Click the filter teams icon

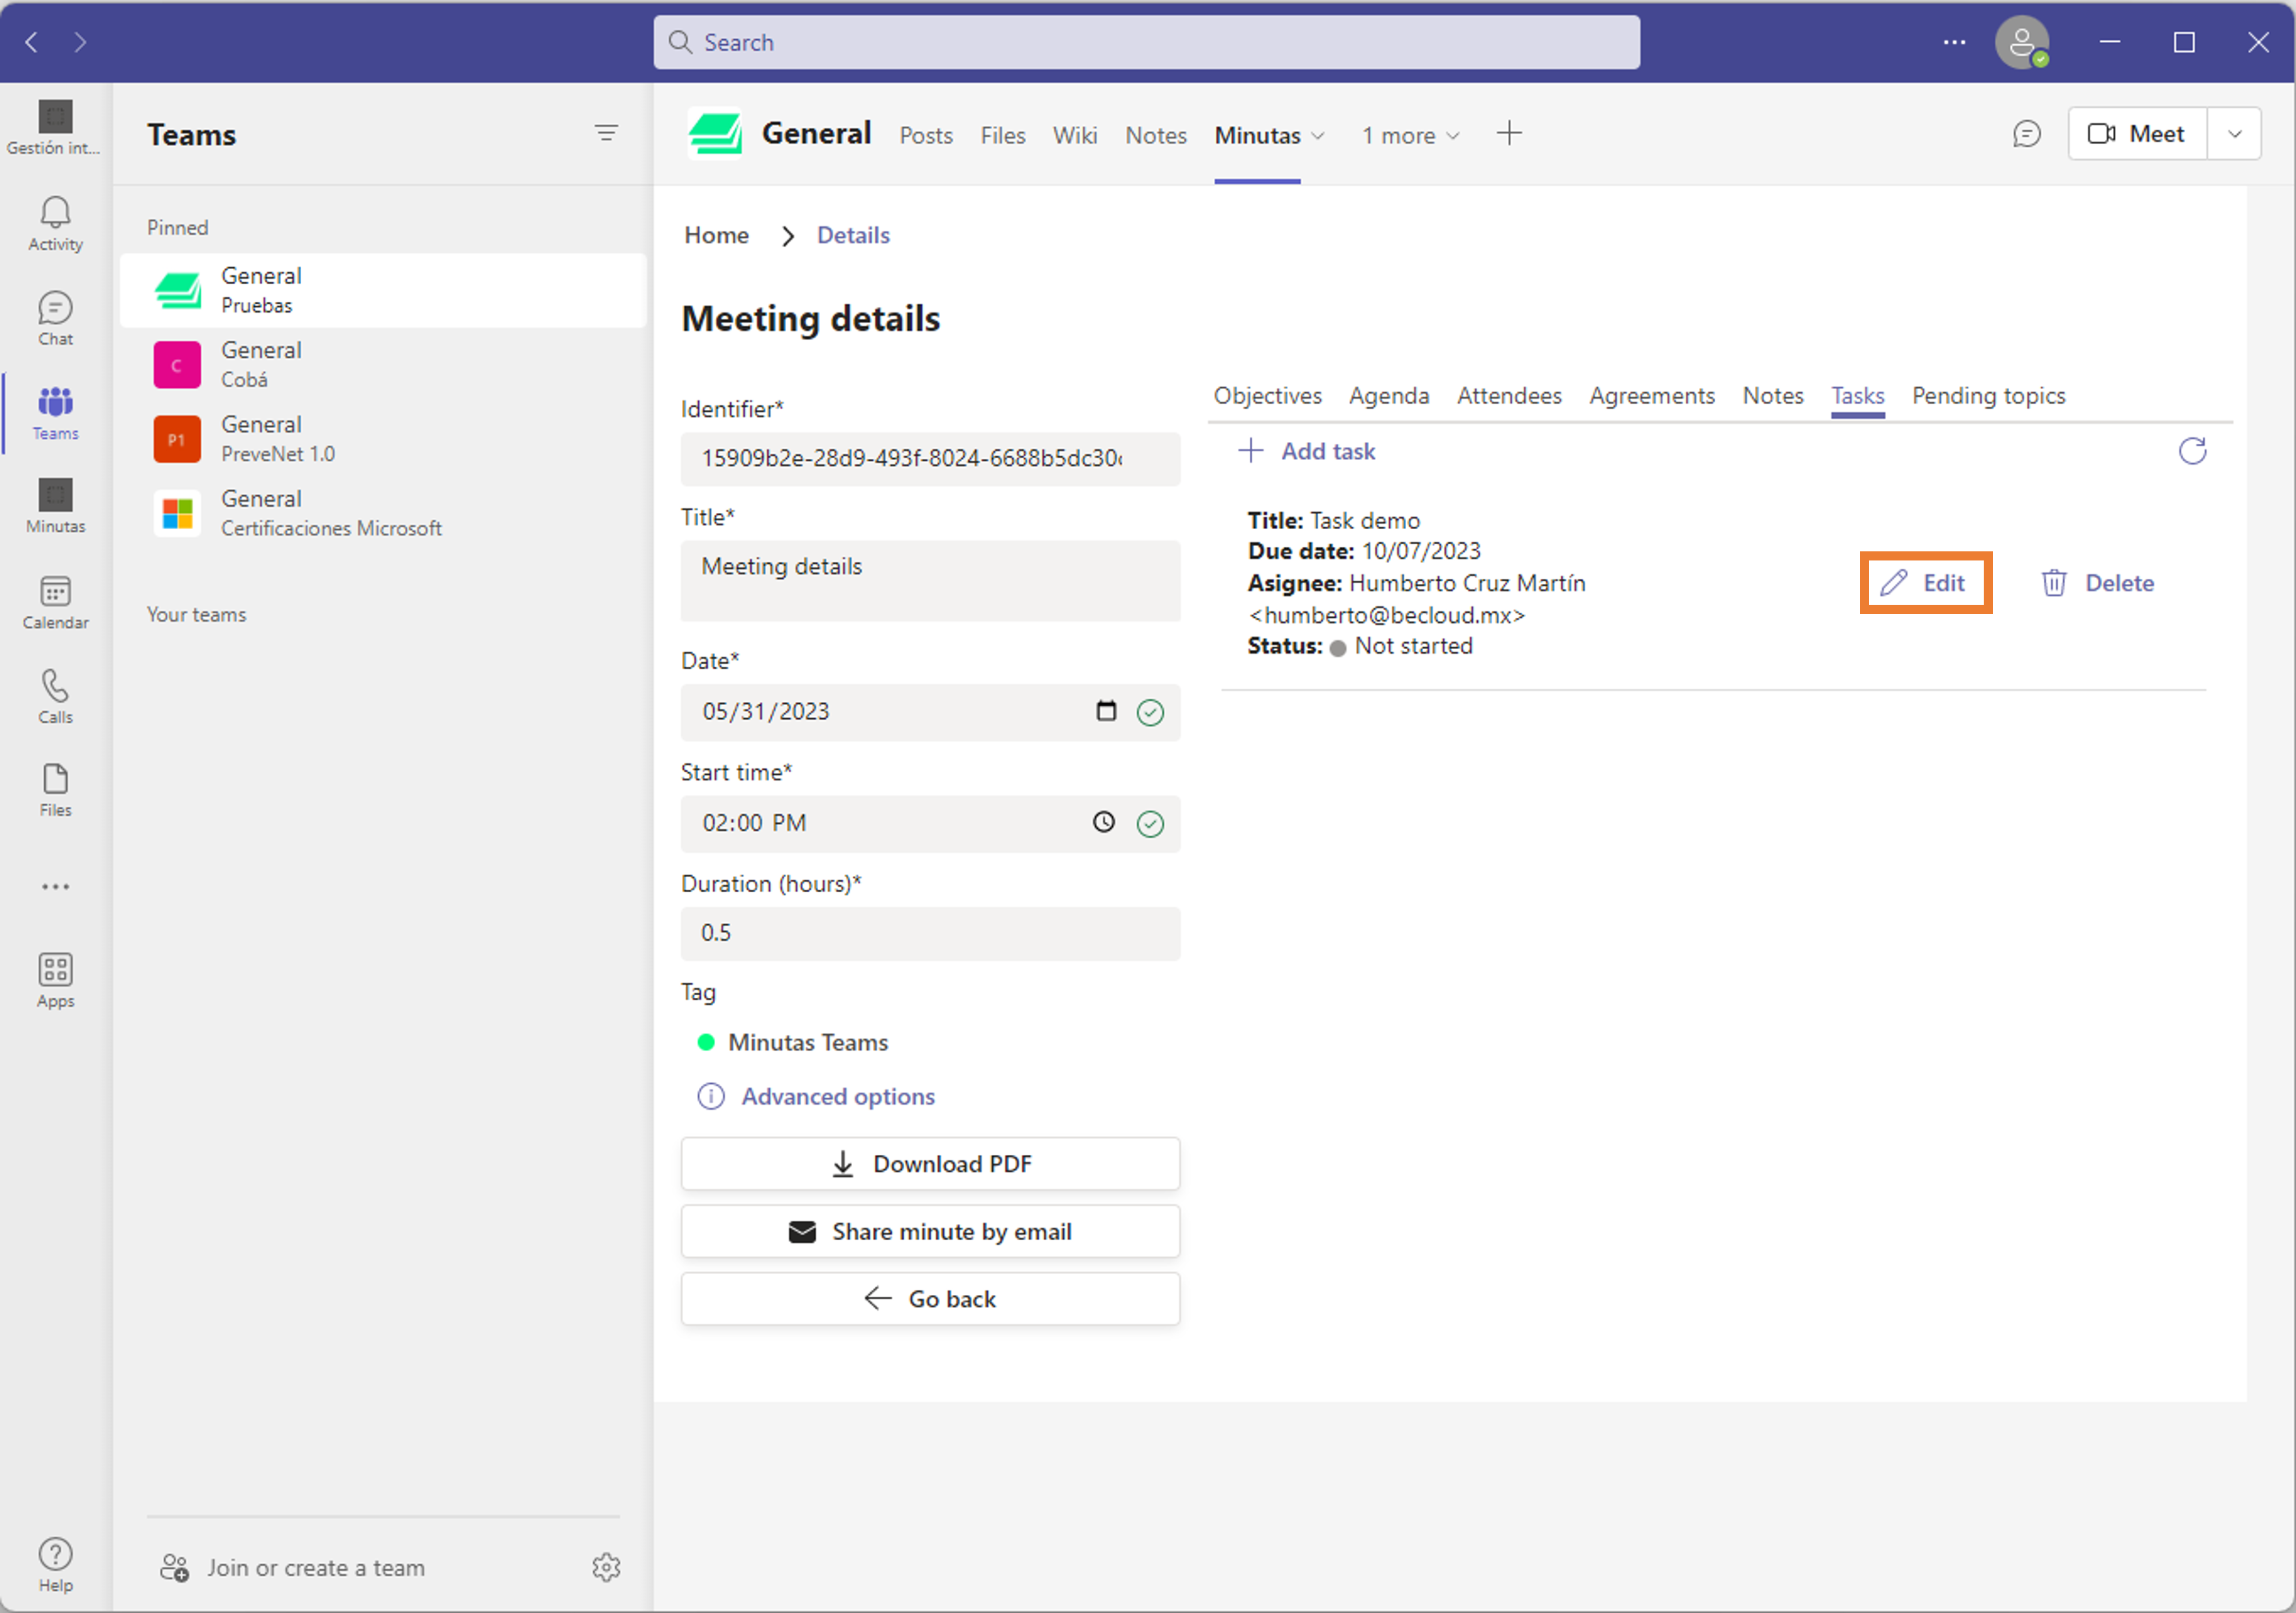click(606, 133)
